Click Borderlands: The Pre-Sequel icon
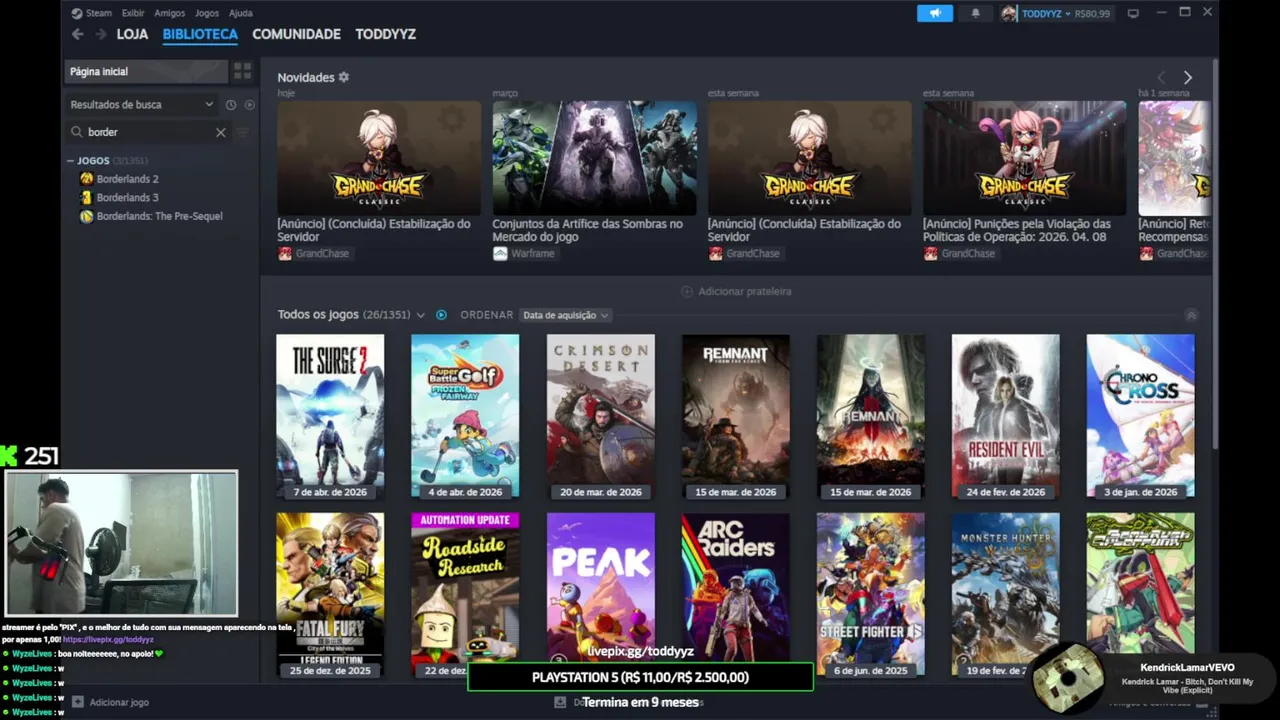 coord(87,216)
